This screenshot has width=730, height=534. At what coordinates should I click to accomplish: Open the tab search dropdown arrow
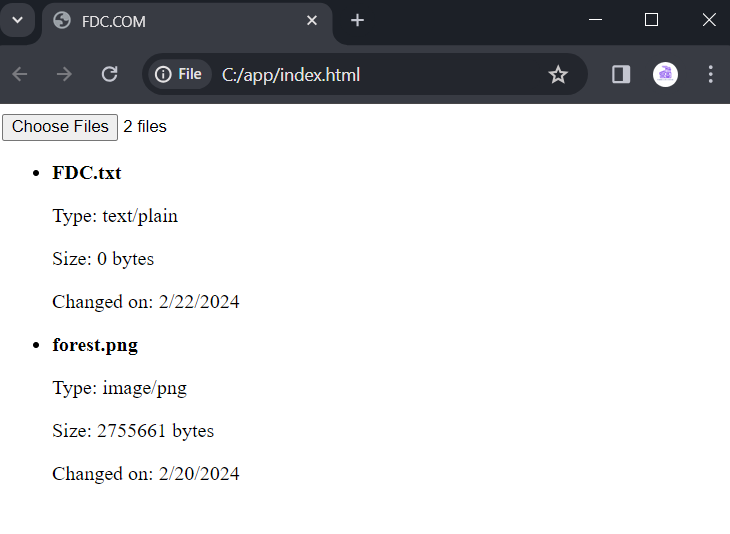(x=17, y=20)
